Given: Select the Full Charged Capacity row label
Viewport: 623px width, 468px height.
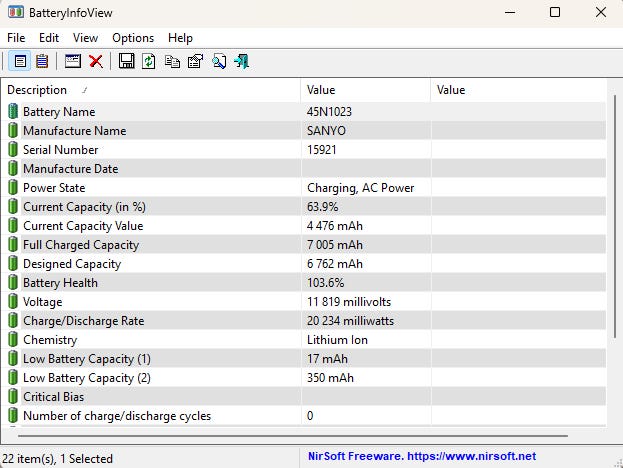Looking at the screenshot, I should pyautogui.click(x=81, y=245).
